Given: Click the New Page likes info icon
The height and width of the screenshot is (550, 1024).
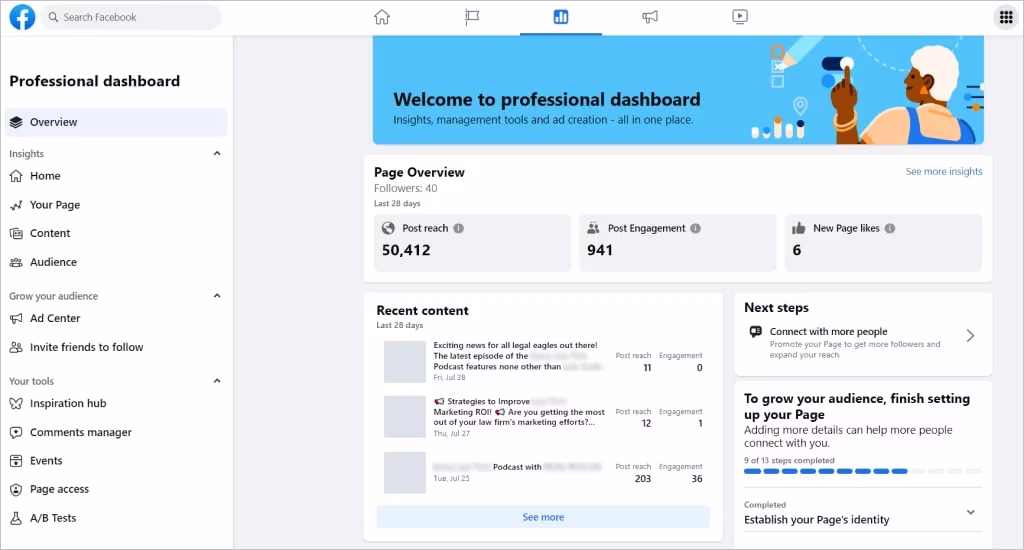Looking at the screenshot, I should (889, 228).
